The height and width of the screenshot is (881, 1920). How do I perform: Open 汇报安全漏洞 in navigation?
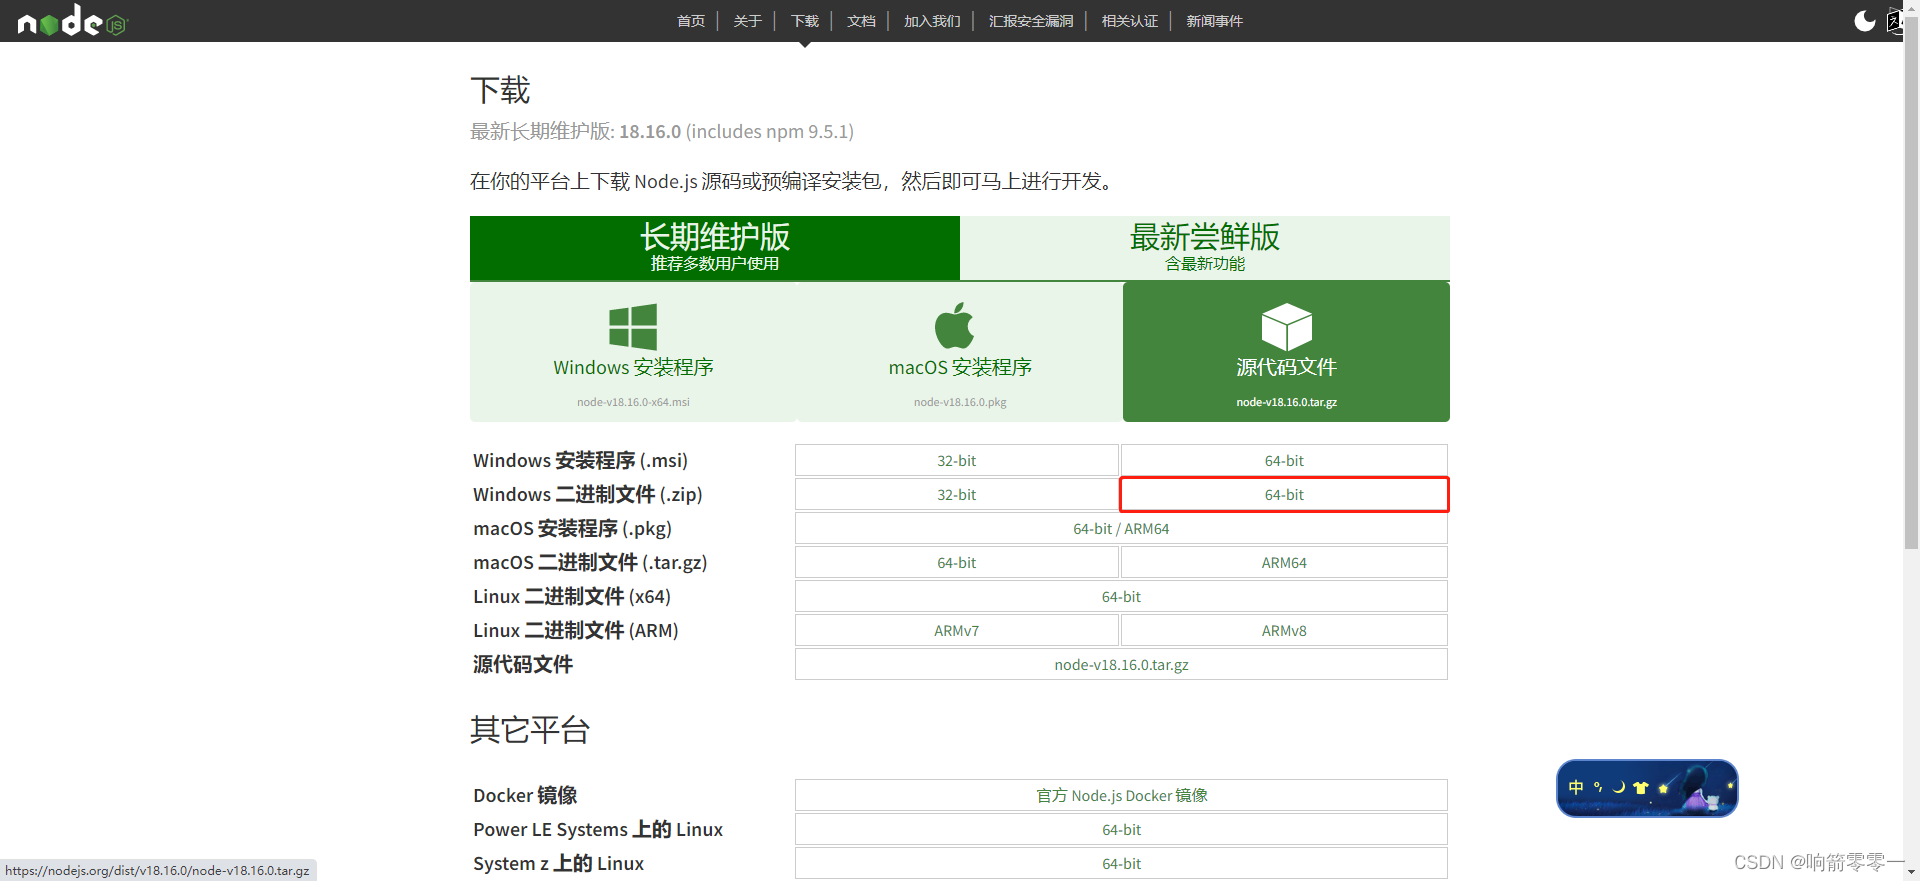point(1031,21)
